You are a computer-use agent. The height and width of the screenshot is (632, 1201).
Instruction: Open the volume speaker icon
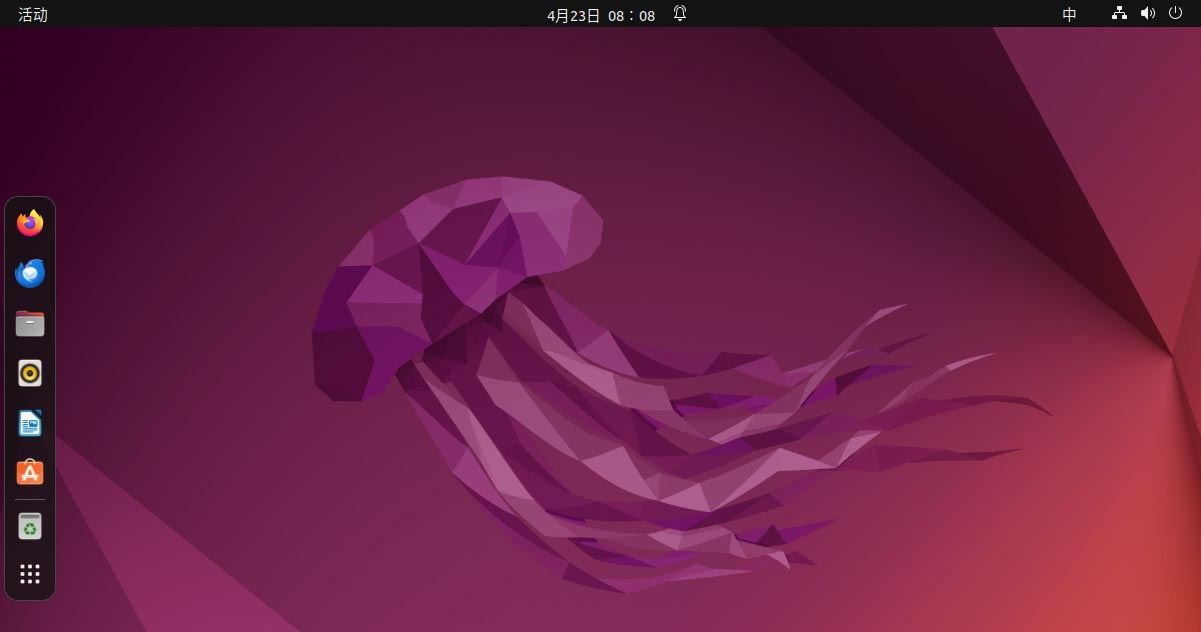tap(1147, 14)
